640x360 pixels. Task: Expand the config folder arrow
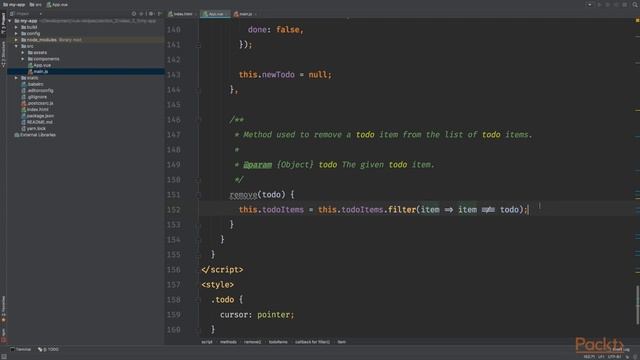coord(16,33)
